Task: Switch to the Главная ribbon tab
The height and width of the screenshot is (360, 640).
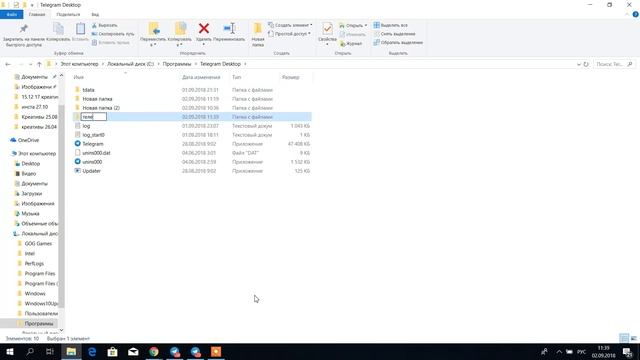Action: pos(37,14)
